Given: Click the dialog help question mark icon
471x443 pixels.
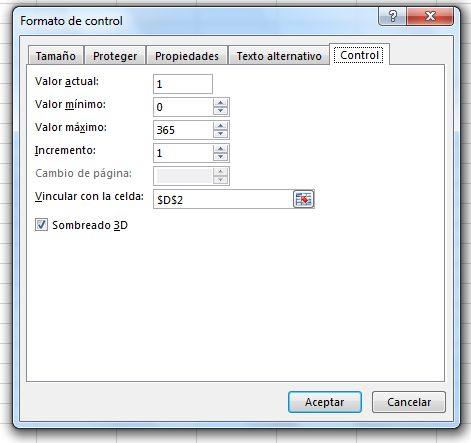Looking at the screenshot, I should point(392,16).
